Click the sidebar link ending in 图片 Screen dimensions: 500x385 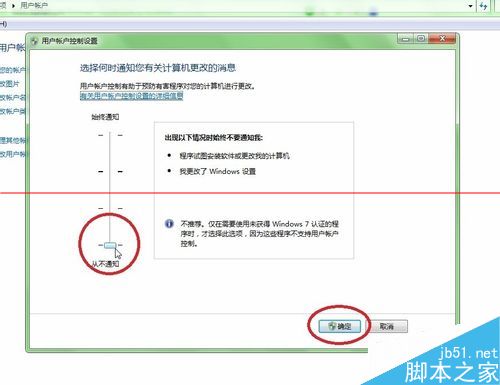[x=10, y=84]
